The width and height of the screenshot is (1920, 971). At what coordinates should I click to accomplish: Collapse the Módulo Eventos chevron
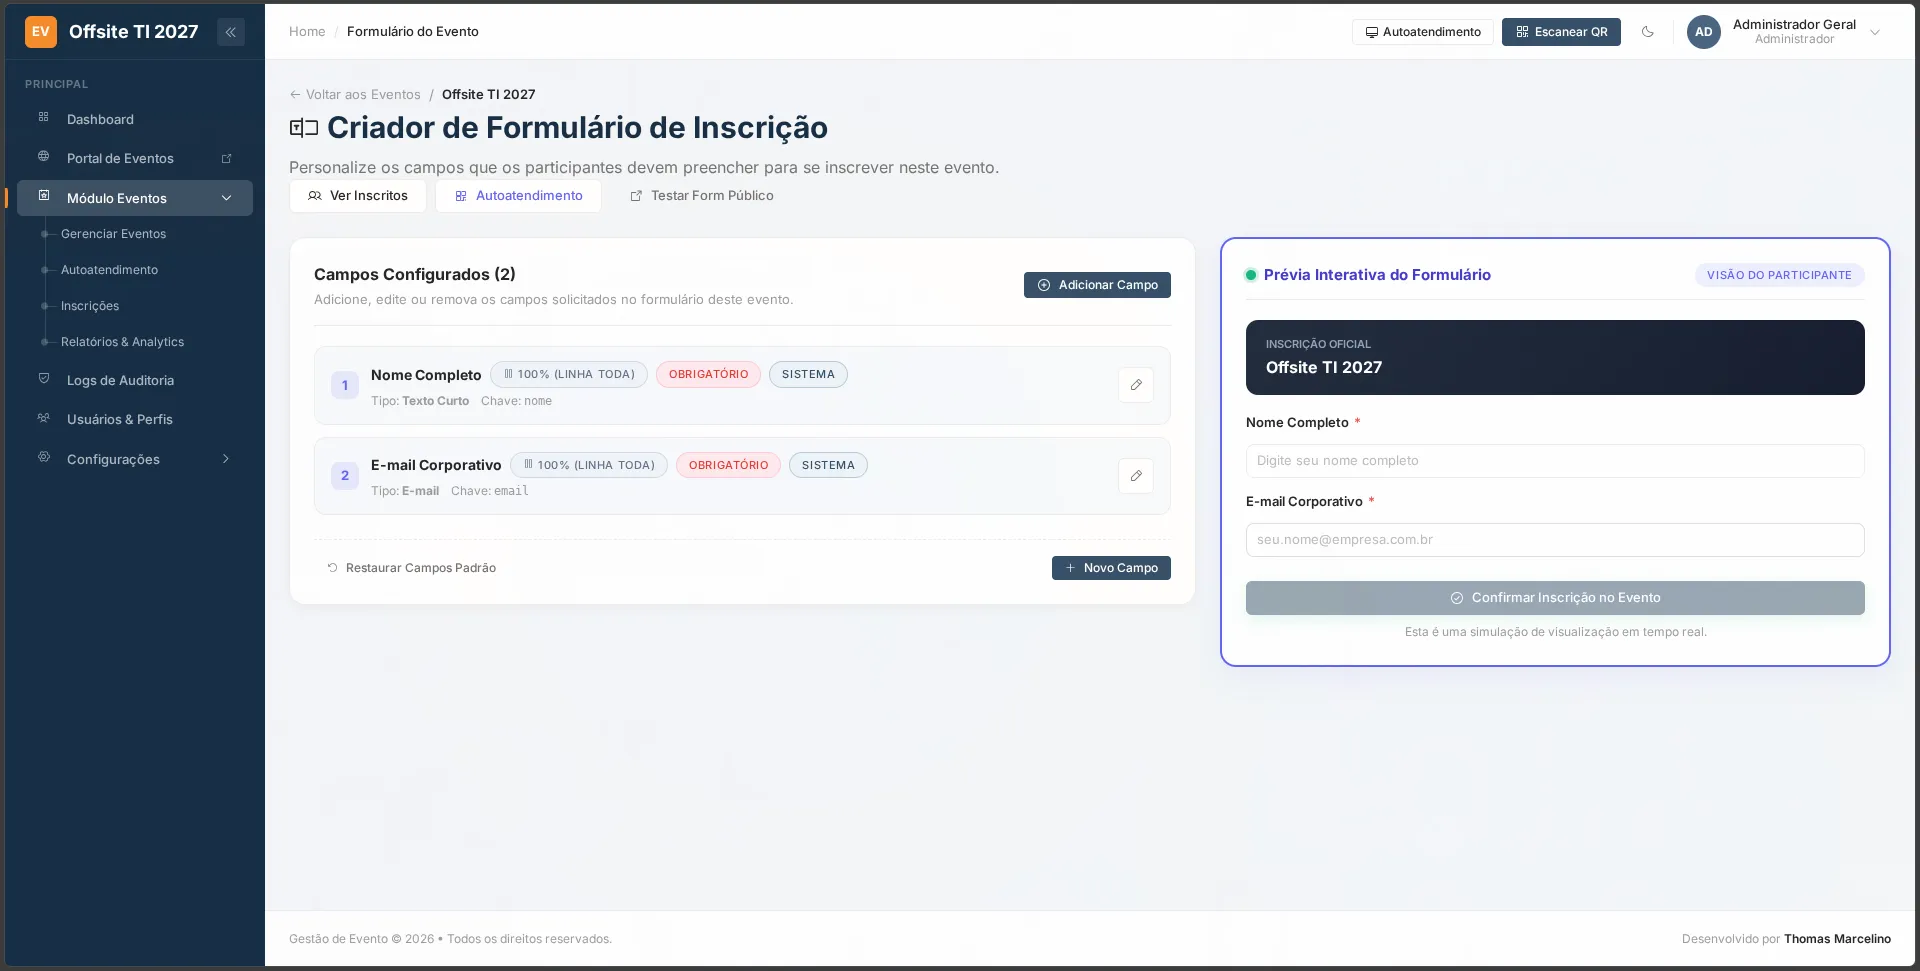click(x=226, y=198)
